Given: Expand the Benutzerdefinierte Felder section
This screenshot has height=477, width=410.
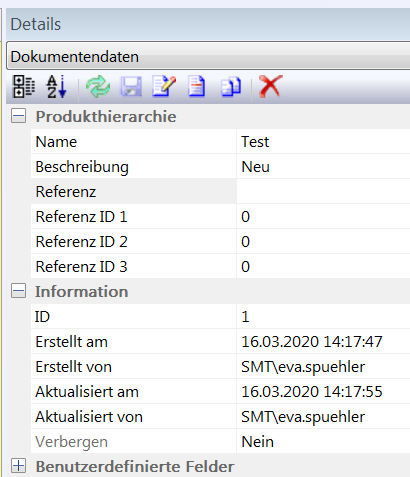Looking at the screenshot, I should click(18, 465).
